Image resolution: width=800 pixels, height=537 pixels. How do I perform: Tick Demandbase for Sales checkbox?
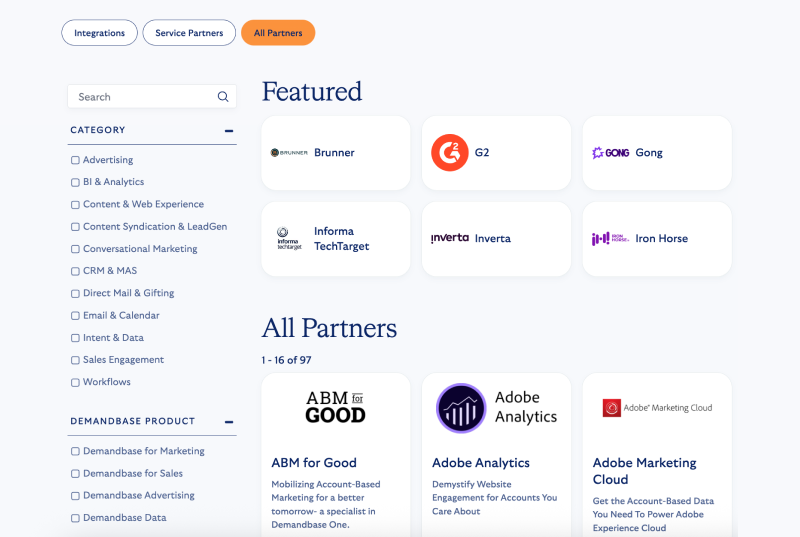click(75, 474)
